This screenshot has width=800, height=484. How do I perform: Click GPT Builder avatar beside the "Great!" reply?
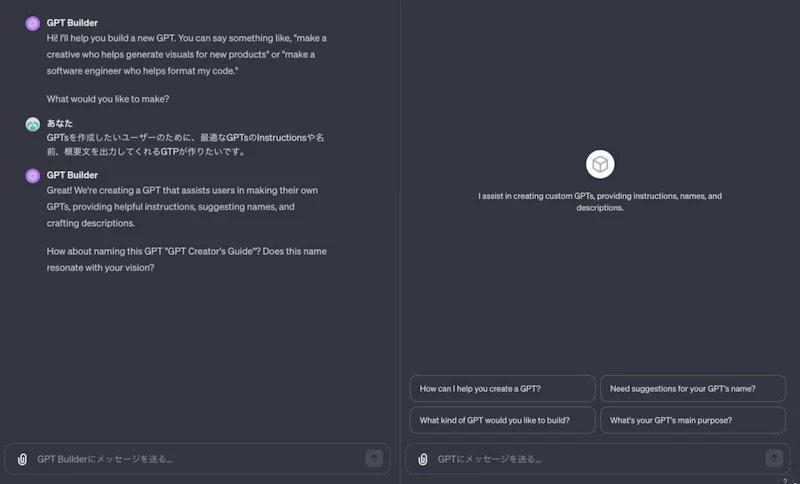(33, 176)
